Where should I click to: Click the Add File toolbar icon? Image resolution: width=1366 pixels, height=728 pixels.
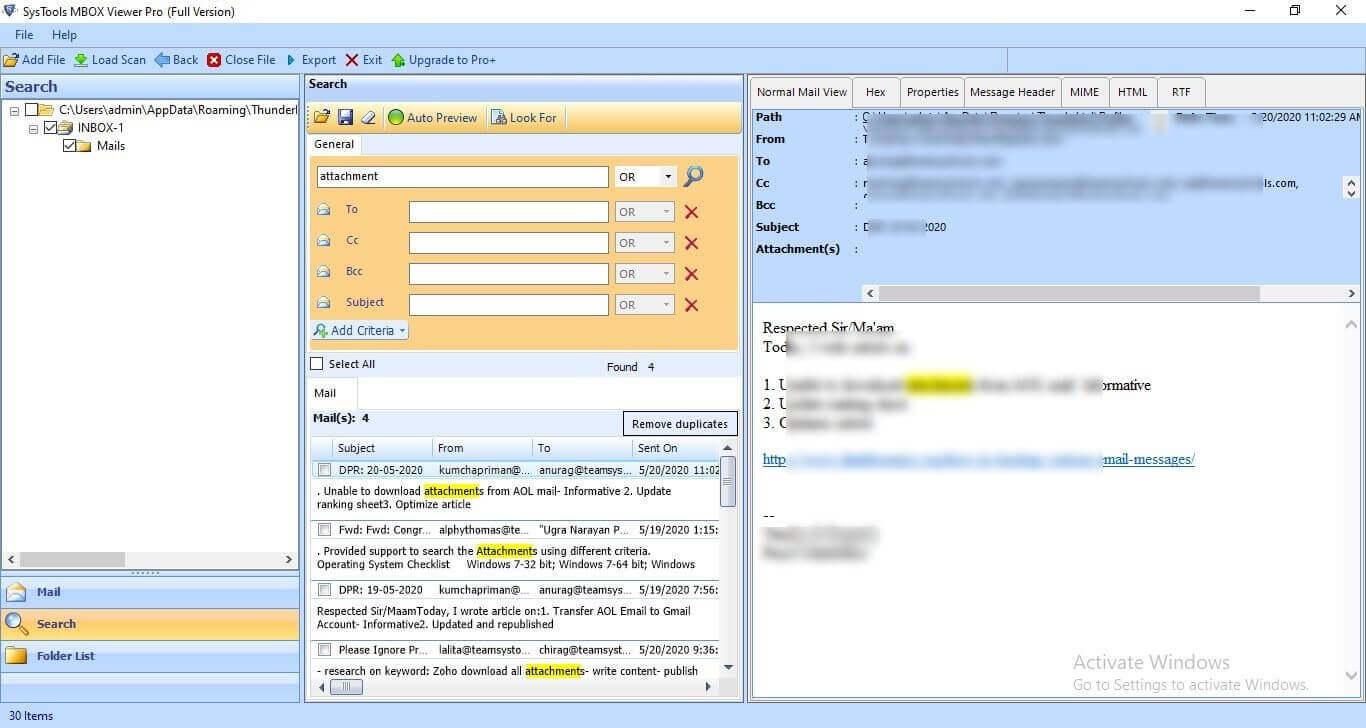(11, 60)
